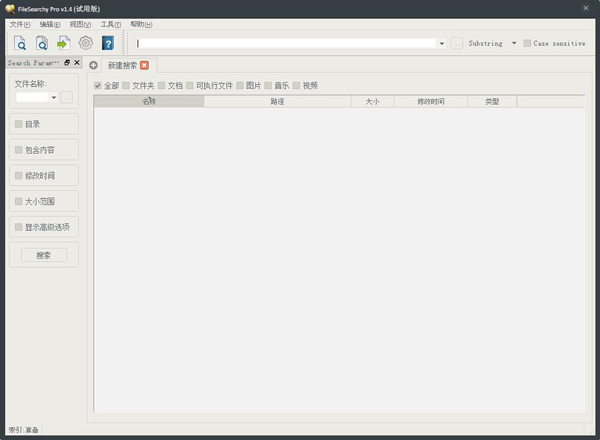Enable the 目录 checkbox
The width and height of the screenshot is (600, 440).
(18, 124)
